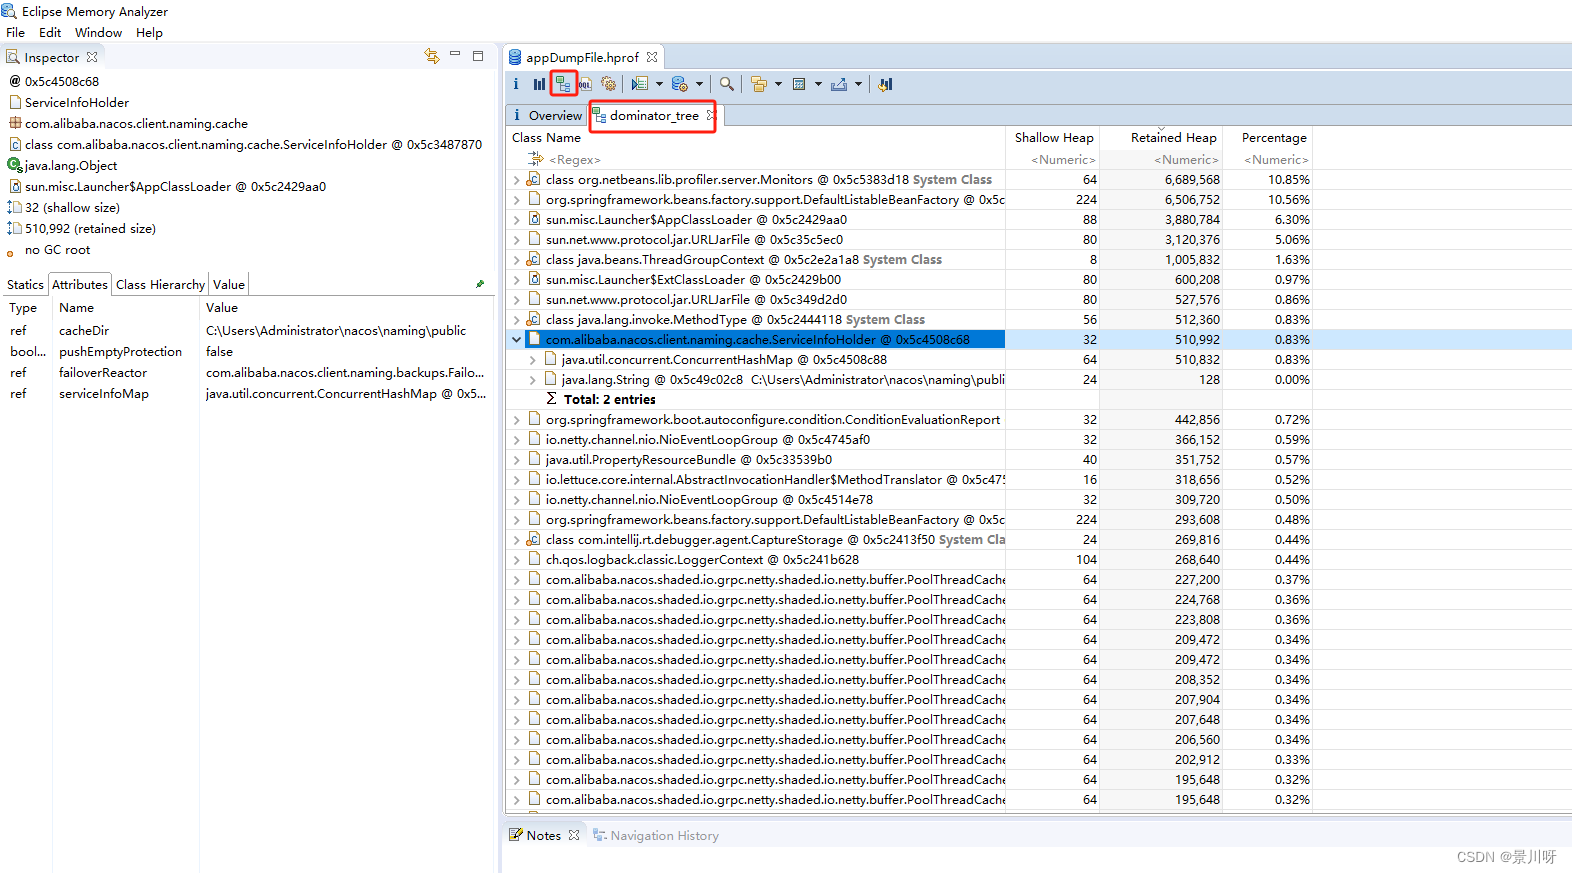Open the Dominator Tree toolbar icon
The height and width of the screenshot is (873, 1572).
point(563,85)
